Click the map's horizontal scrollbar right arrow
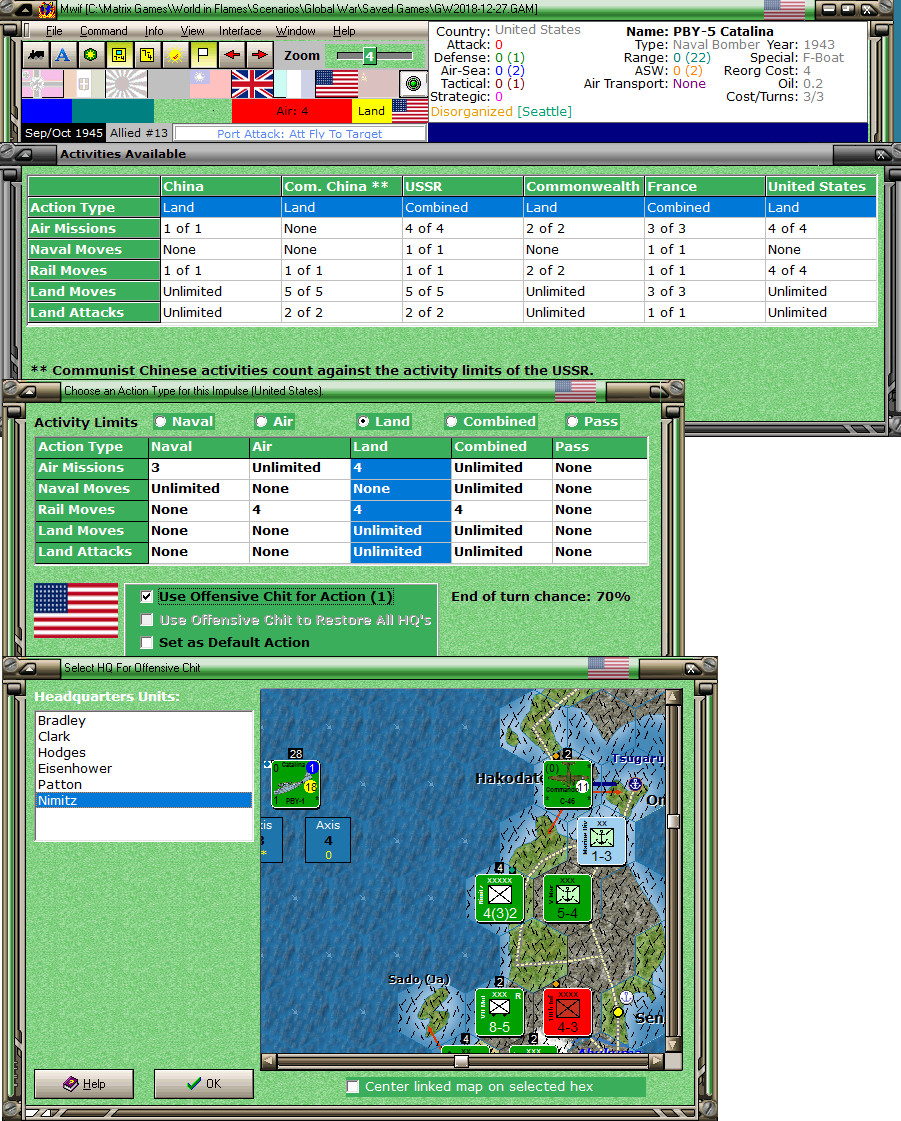Viewport: 901px width, 1121px height. point(656,1062)
